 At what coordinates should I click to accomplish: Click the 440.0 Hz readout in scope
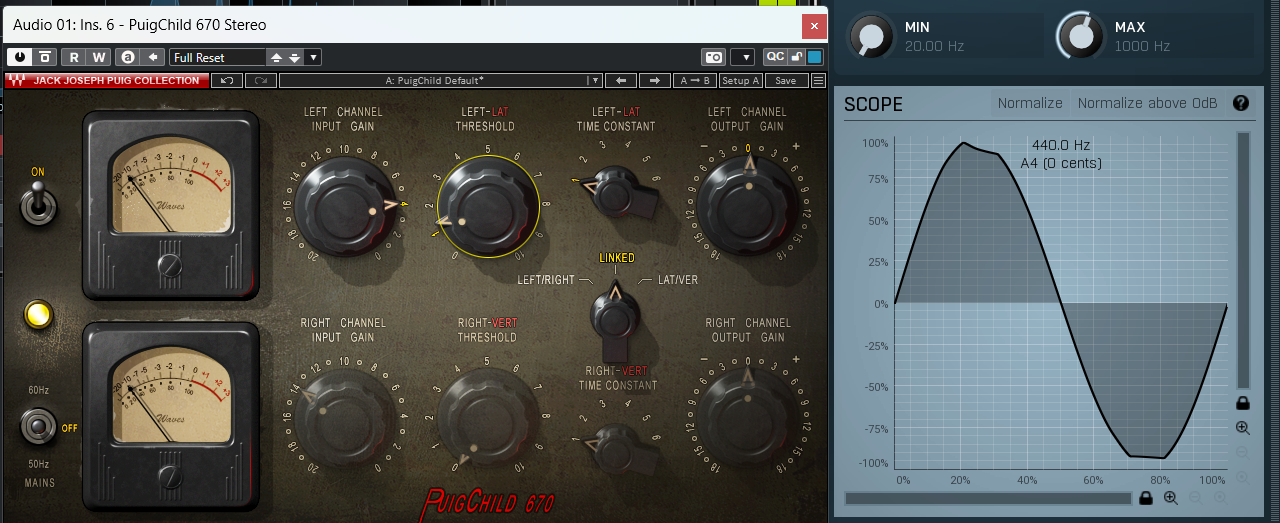point(1061,145)
